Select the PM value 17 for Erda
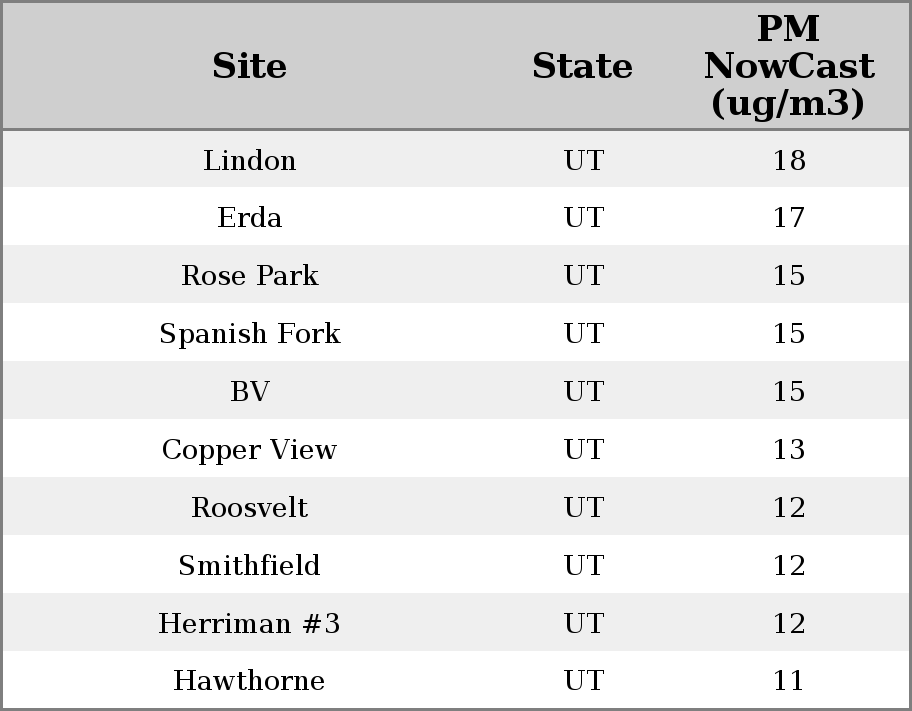912x711 pixels. 788,218
